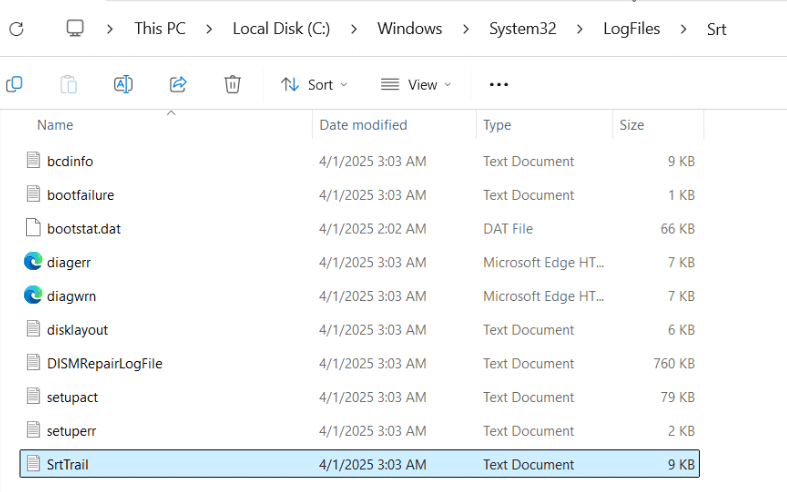Click the 760 KB size cell
Image resolution: width=787 pixels, height=492 pixels.
pos(674,363)
